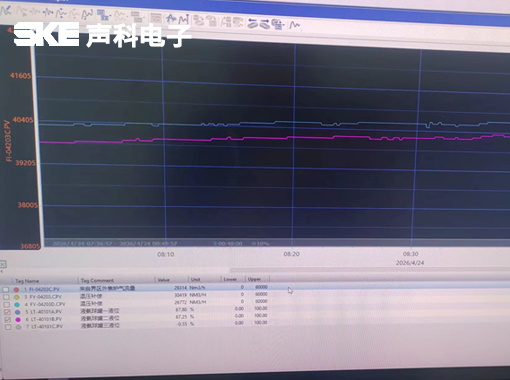The width and height of the screenshot is (510, 380).
Task: Open dropdown arrow left of the last wave icon
Action: click(x=283, y=25)
